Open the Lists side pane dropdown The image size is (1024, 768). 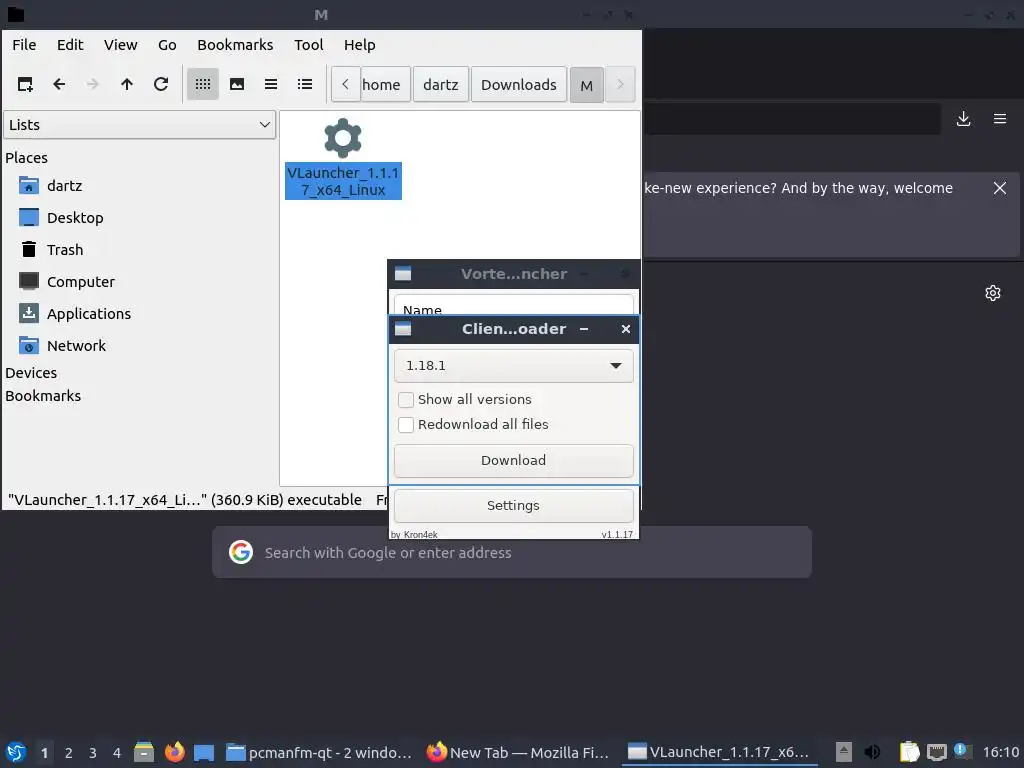140,125
